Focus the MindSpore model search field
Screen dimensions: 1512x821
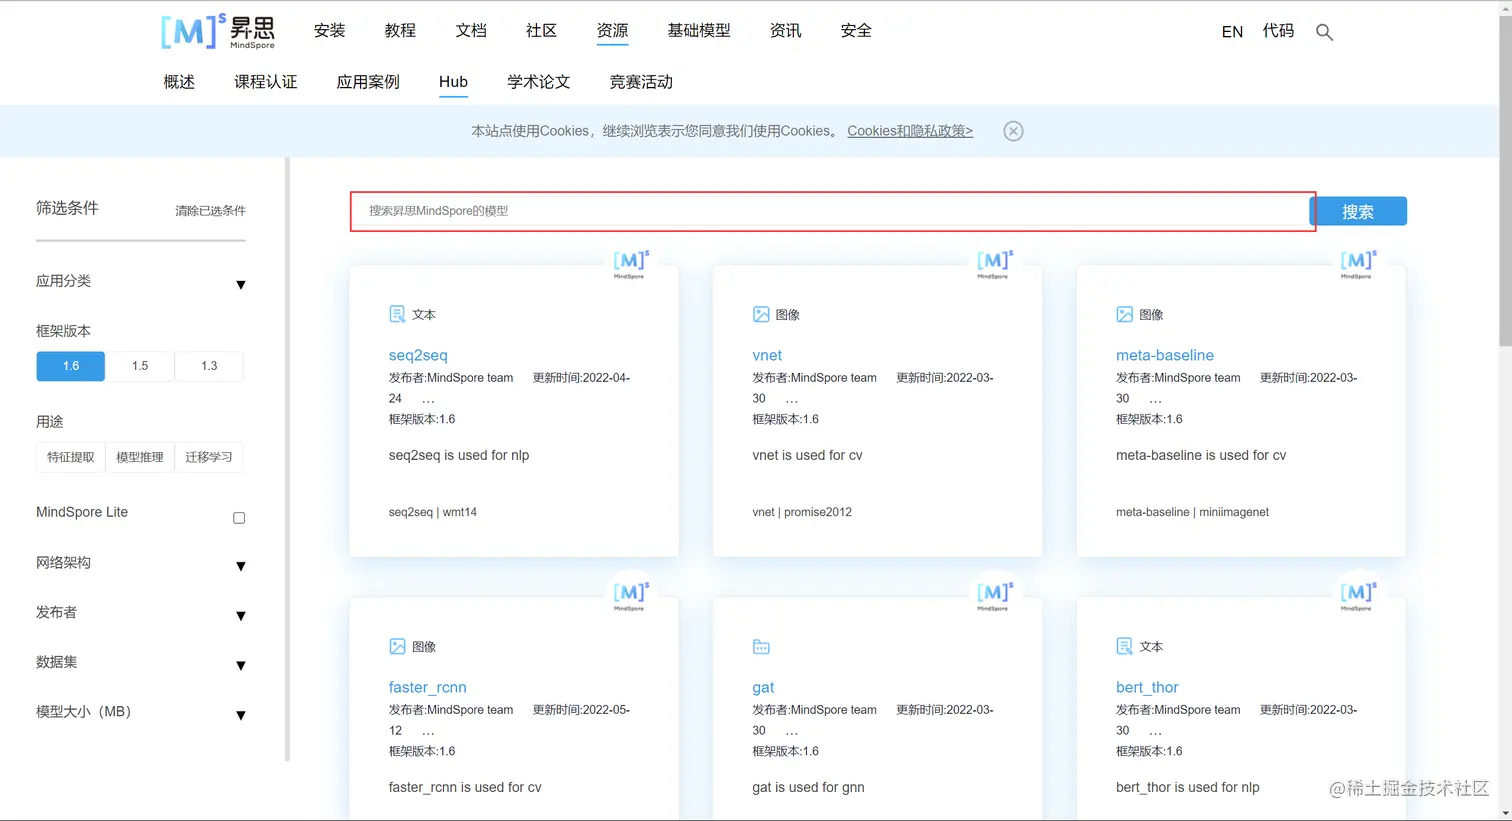[x=832, y=211]
